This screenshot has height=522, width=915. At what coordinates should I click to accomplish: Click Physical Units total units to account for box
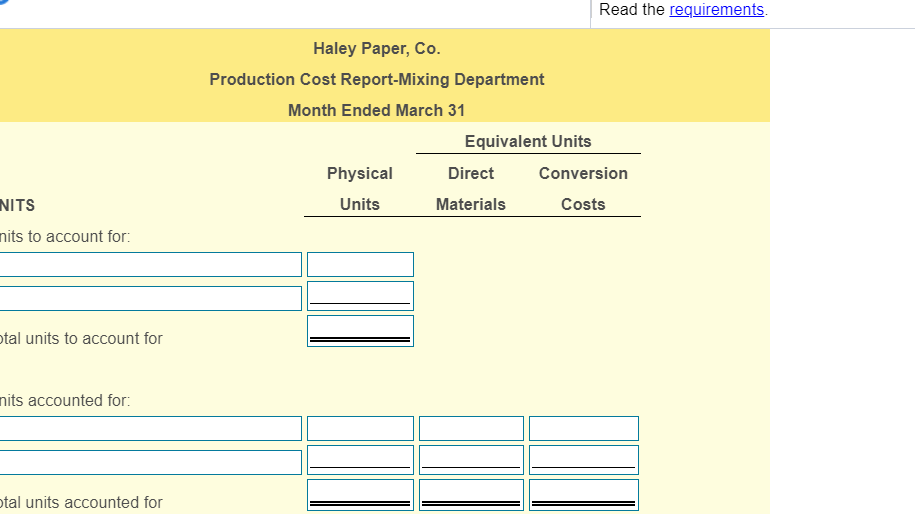(360, 331)
